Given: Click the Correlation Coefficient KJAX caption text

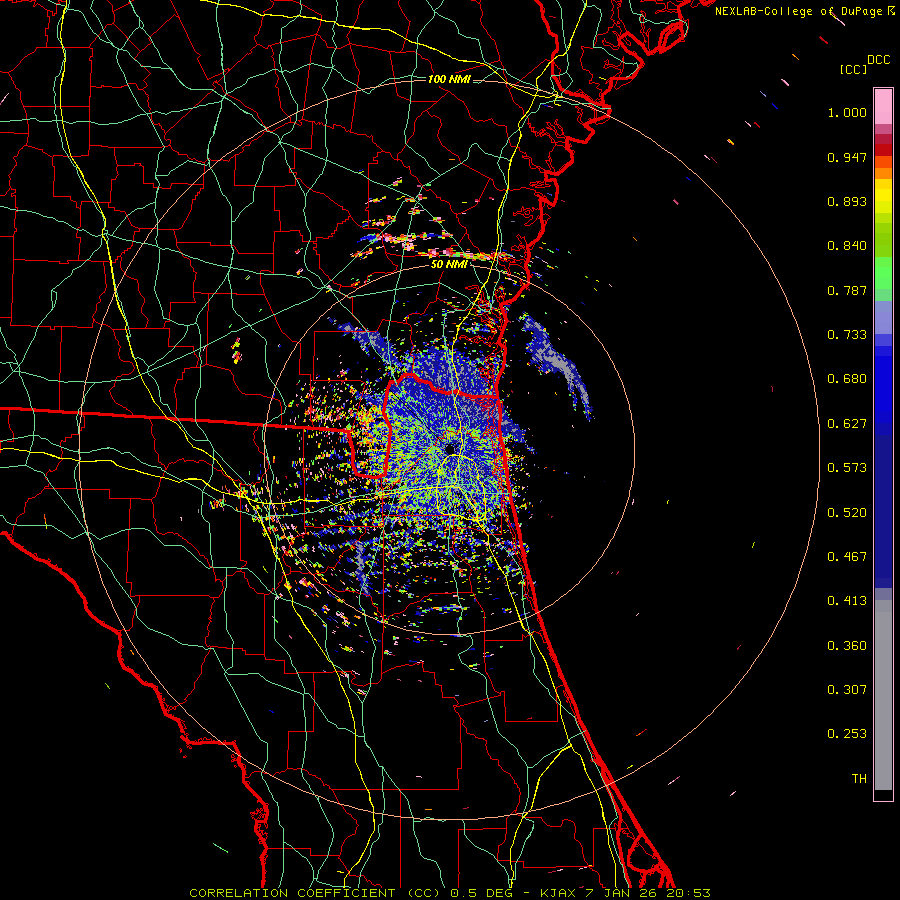Looking at the screenshot, I should [x=450, y=893].
